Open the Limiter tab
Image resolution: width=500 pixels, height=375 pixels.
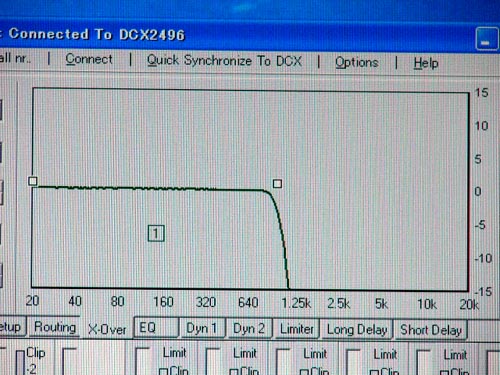click(297, 329)
